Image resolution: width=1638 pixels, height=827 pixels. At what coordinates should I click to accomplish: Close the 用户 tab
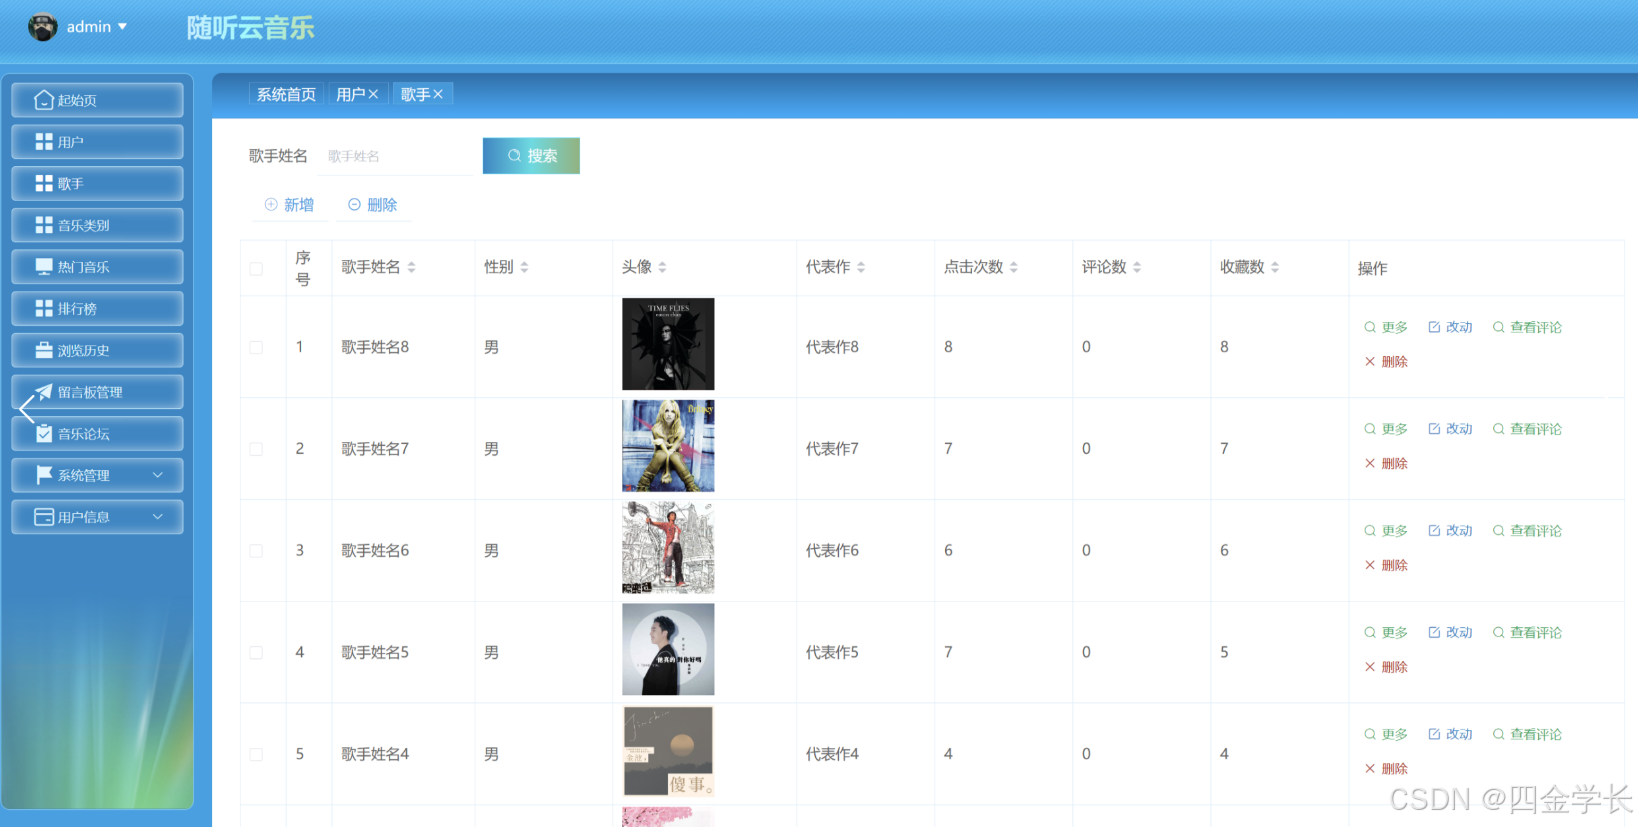click(x=374, y=94)
